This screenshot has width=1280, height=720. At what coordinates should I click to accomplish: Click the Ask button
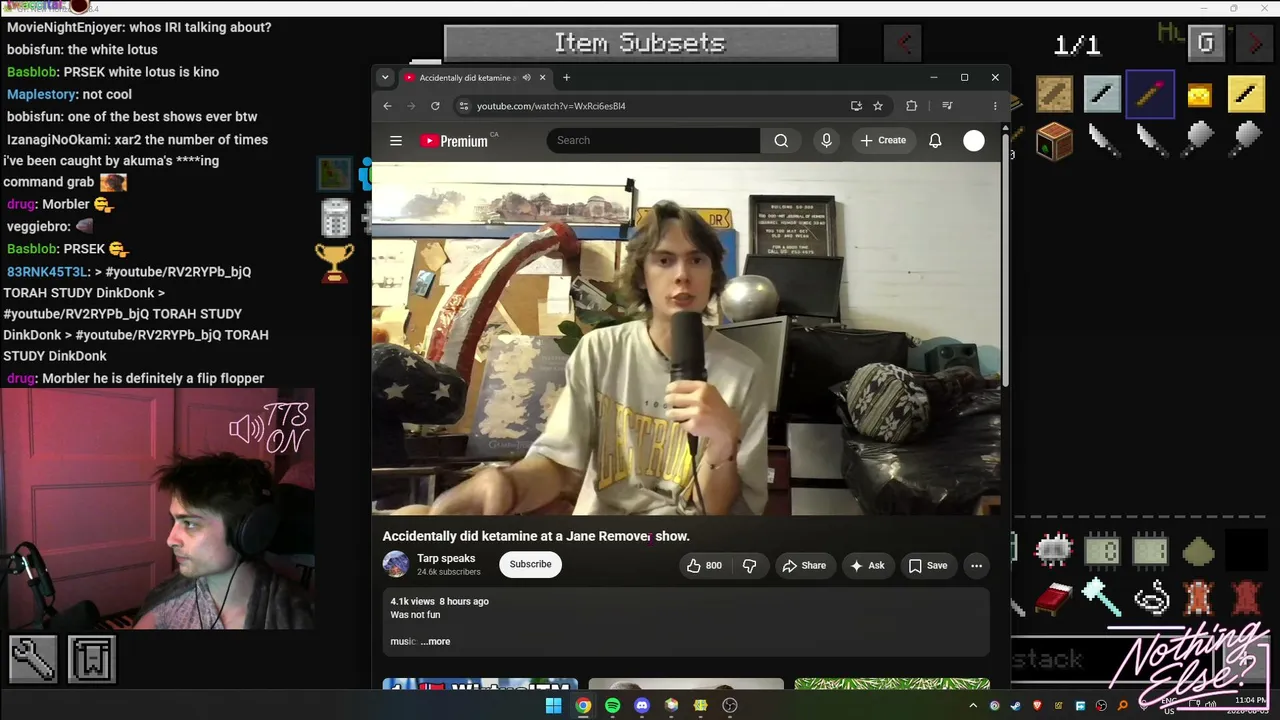click(867, 565)
